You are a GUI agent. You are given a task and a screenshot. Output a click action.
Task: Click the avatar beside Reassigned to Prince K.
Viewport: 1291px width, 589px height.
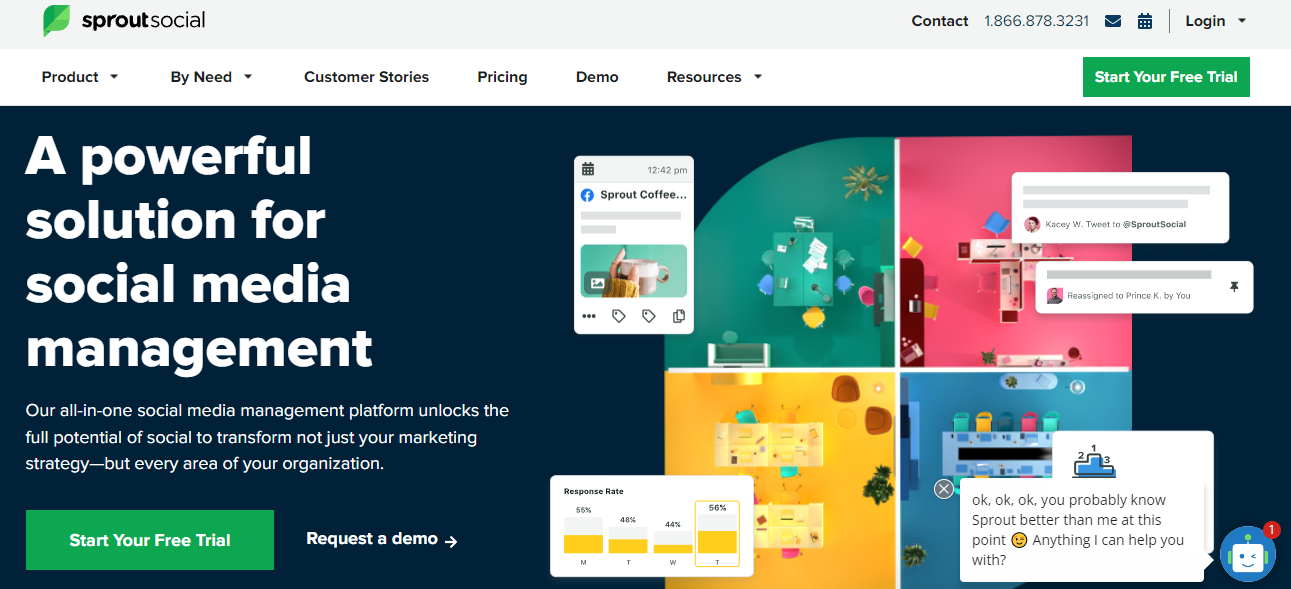coord(1054,296)
